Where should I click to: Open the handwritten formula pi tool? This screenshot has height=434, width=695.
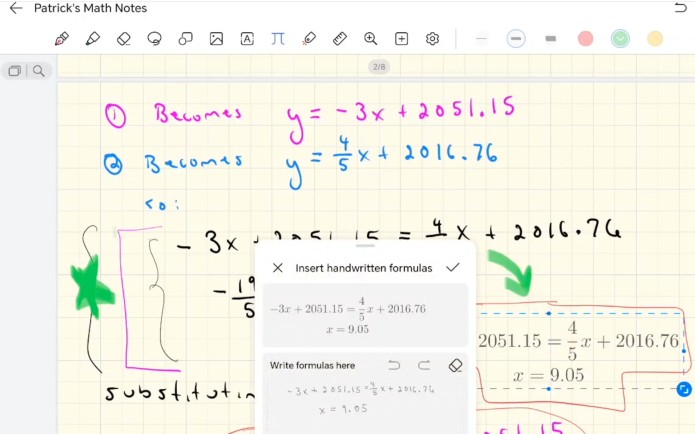point(278,39)
